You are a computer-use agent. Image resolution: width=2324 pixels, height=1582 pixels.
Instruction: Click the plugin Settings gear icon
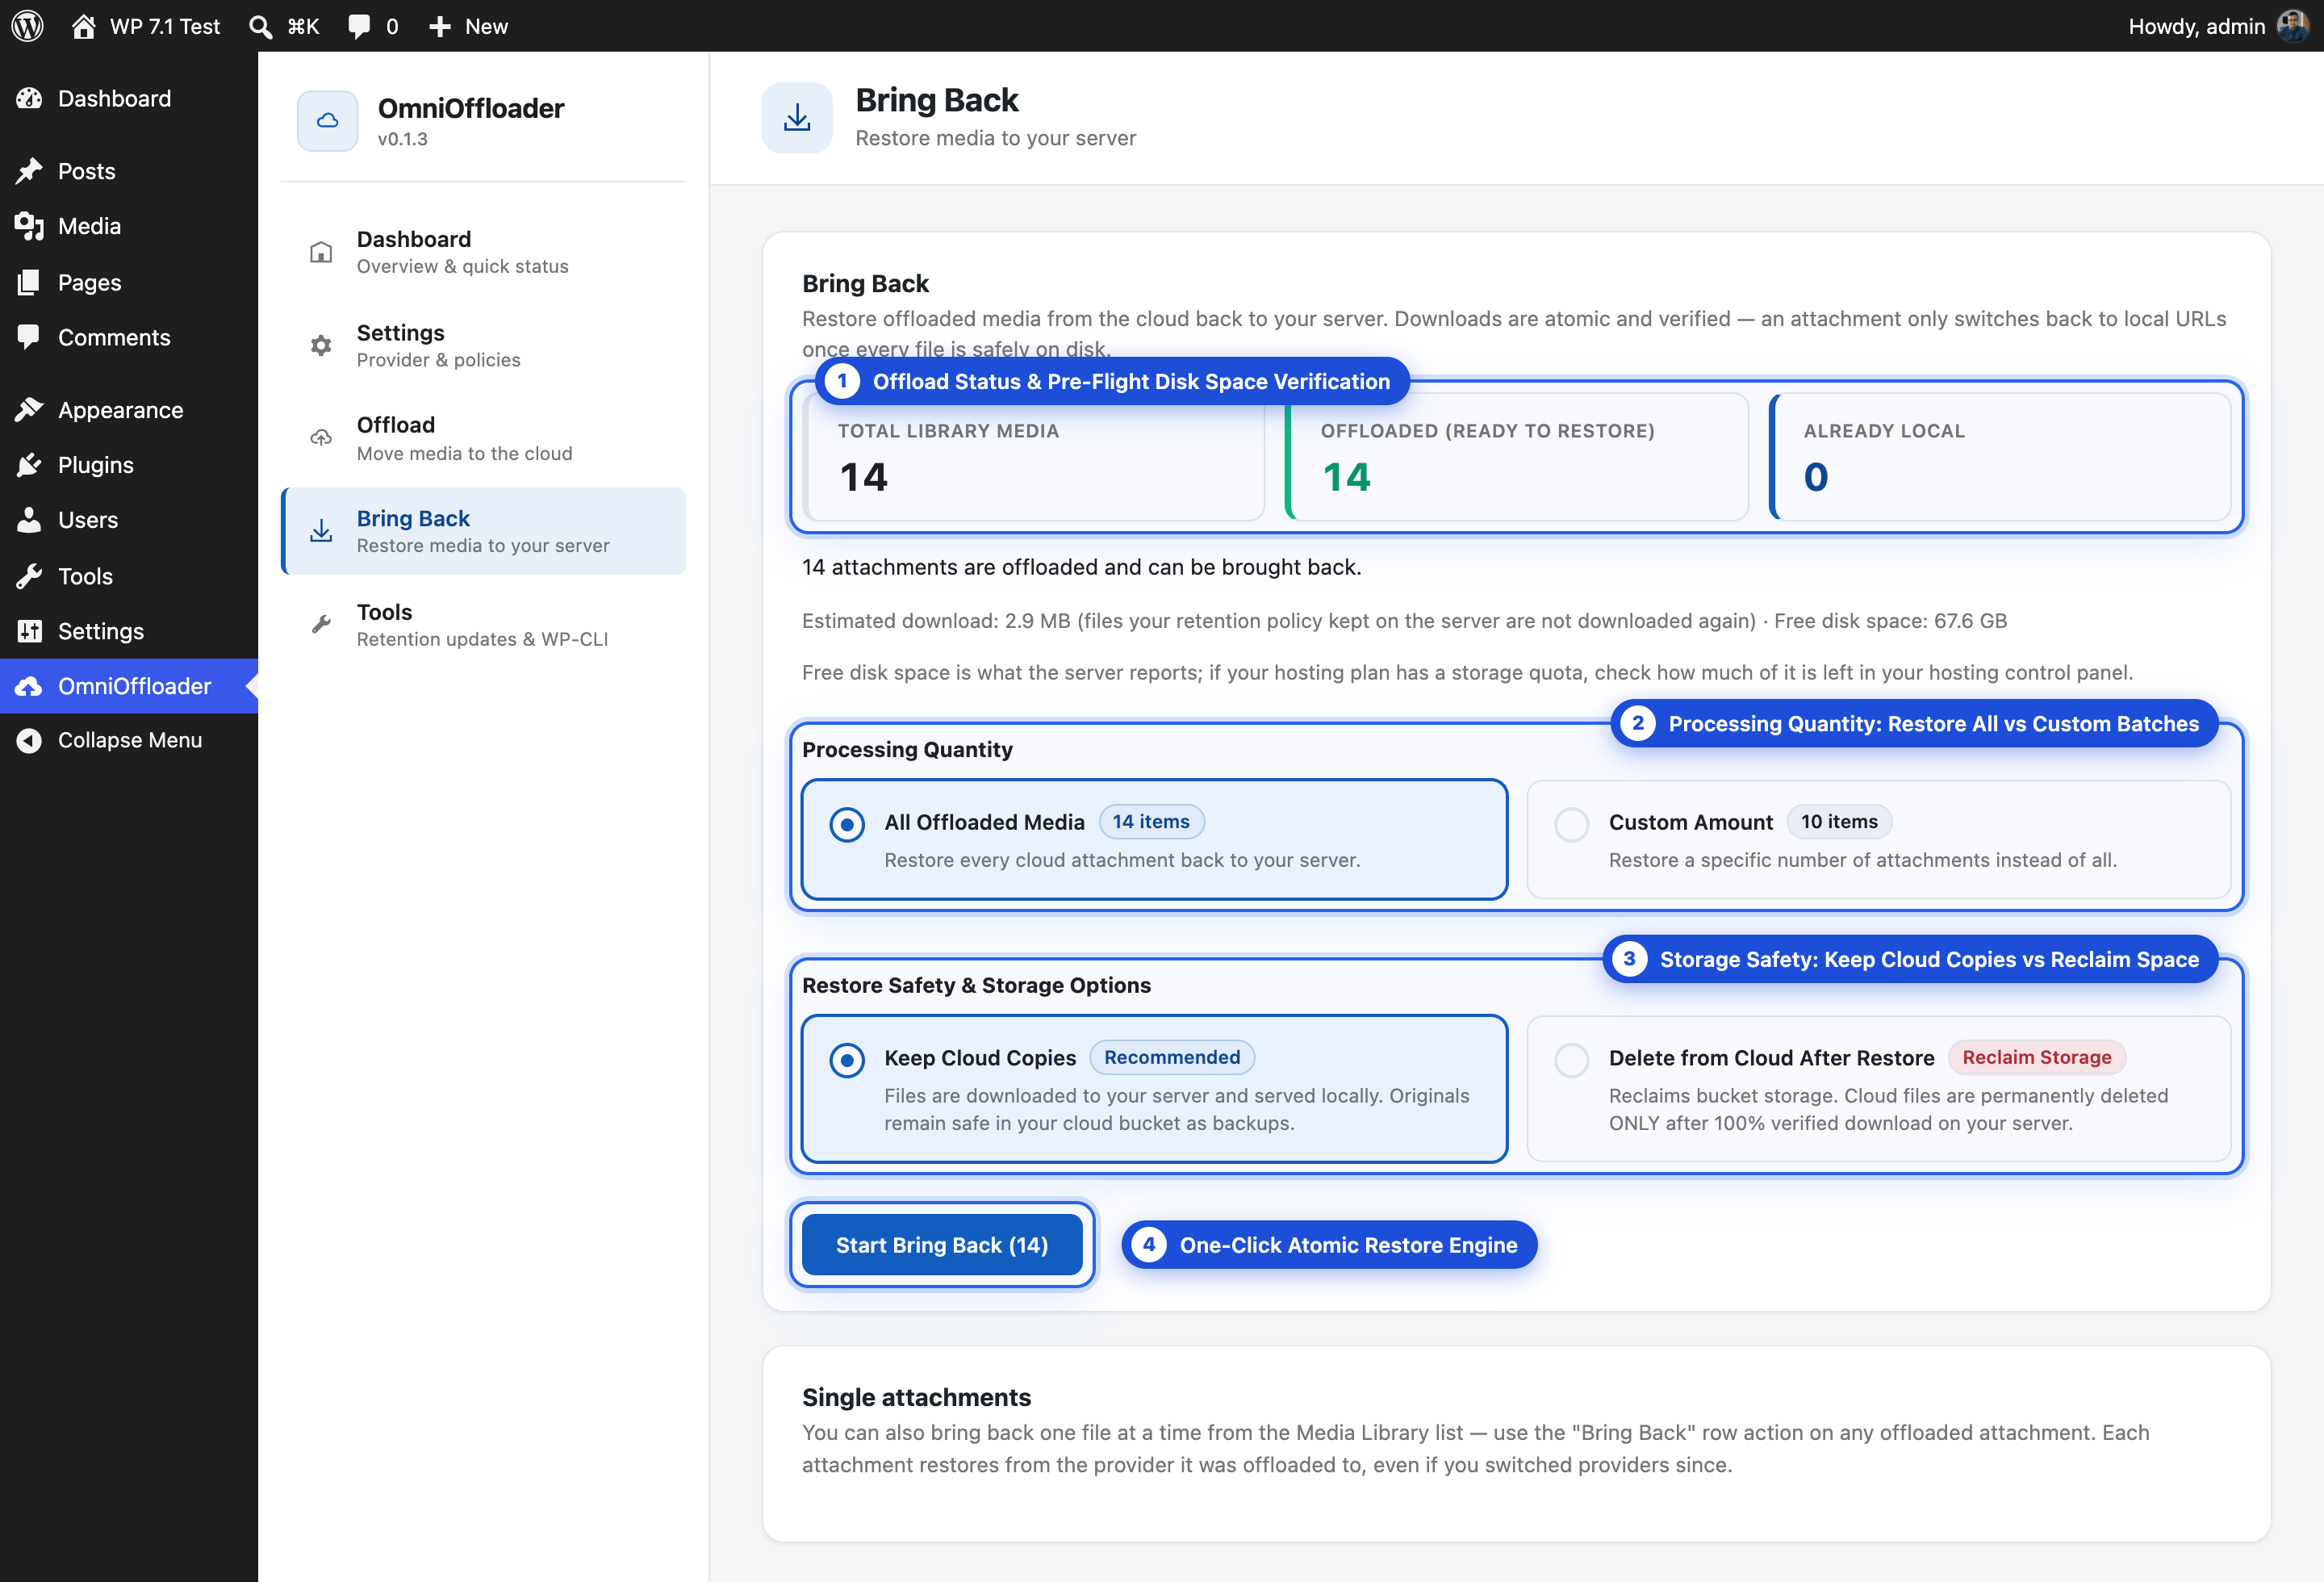[321, 346]
